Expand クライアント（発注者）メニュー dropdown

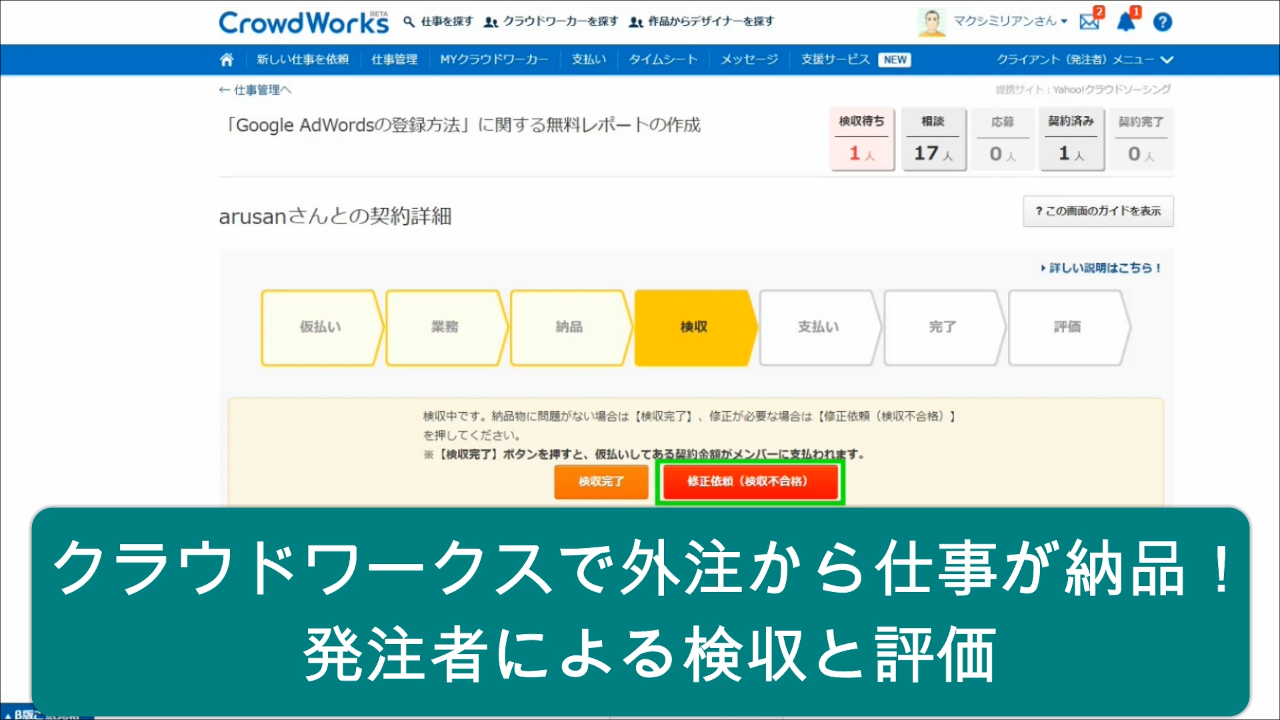pos(1085,59)
